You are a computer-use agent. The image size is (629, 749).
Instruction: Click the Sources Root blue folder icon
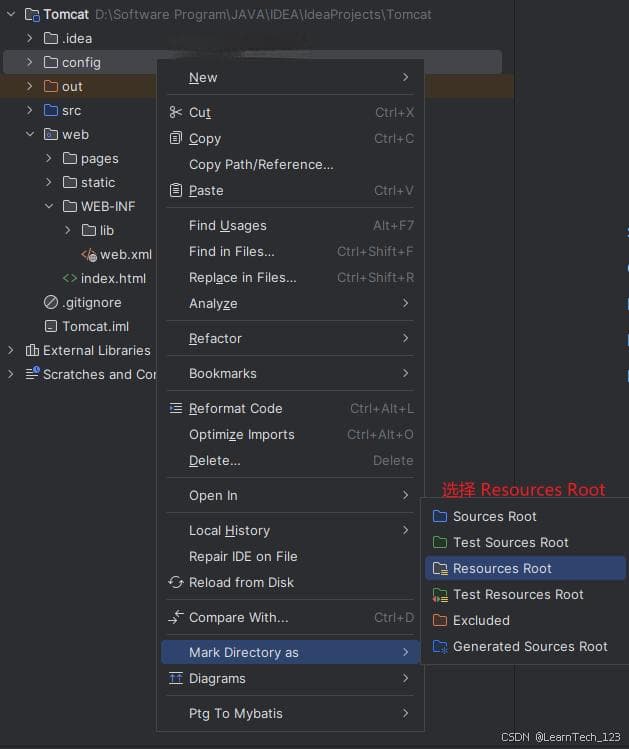[x=439, y=516]
